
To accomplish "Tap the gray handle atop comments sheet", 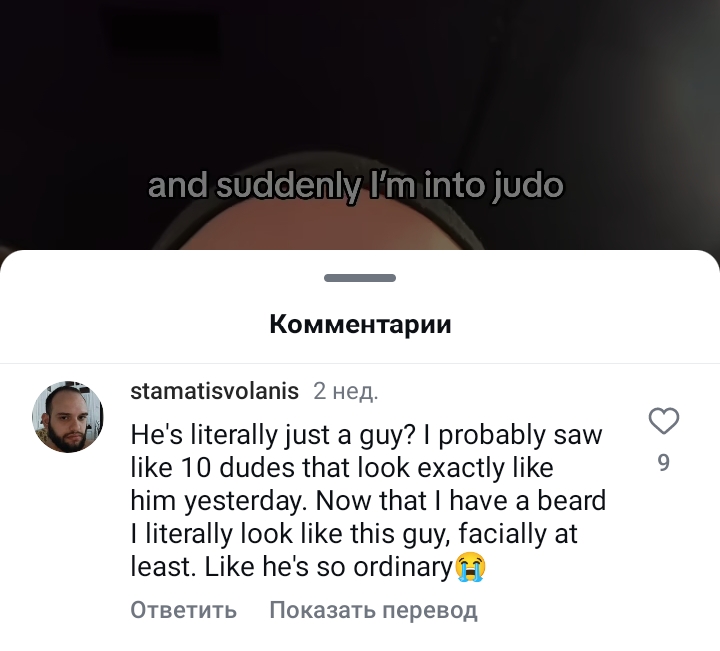I will tap(360, 278).
